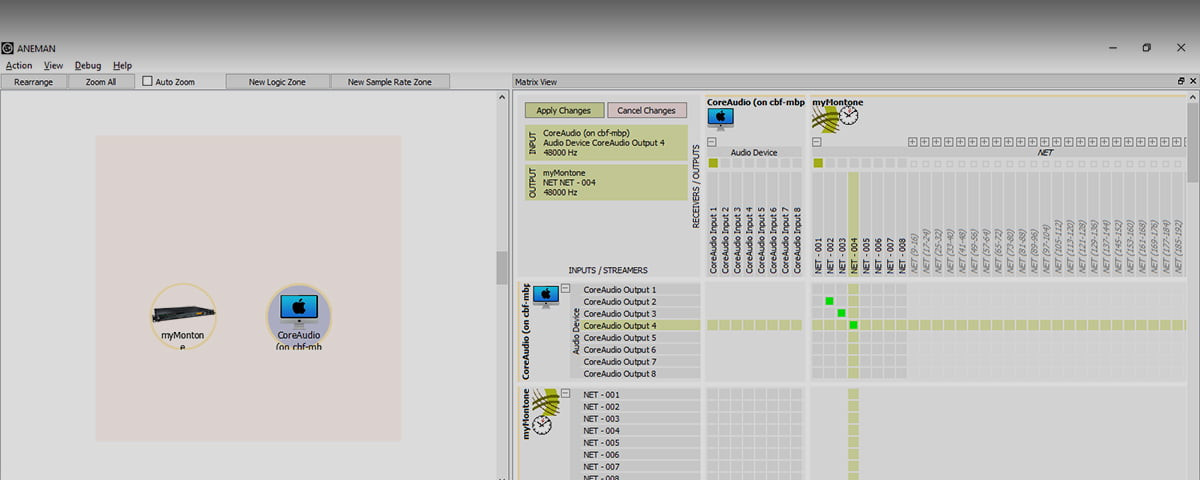Toggle crosspoint CoreAudio Output 4 to NET - 004
1200x480 pixels.
coord(853,325)
